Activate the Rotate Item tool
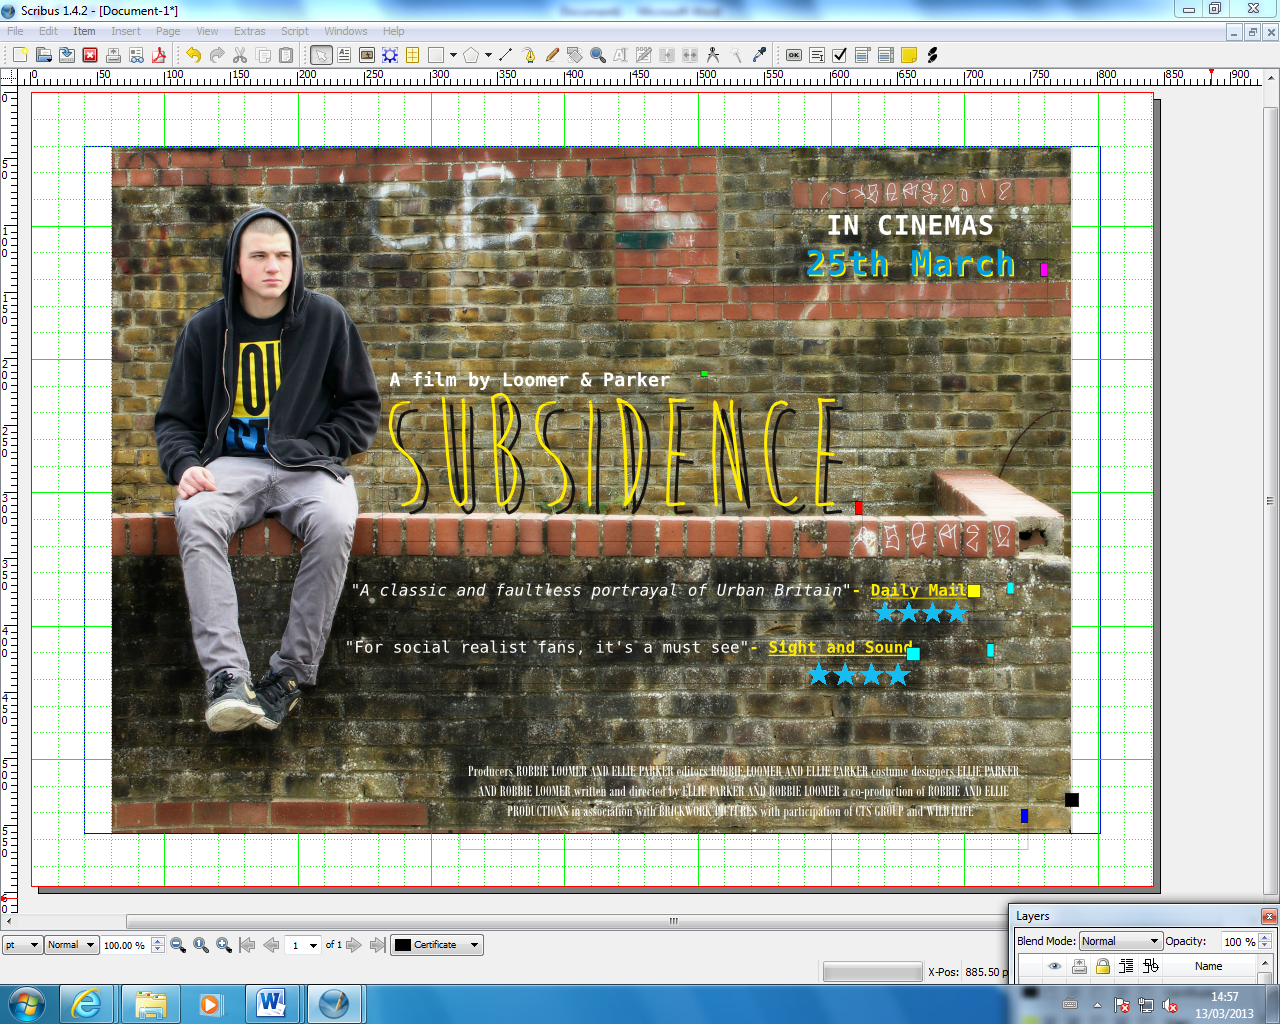This screenshot has width=1280, height=1024. [x=575, y=55]
